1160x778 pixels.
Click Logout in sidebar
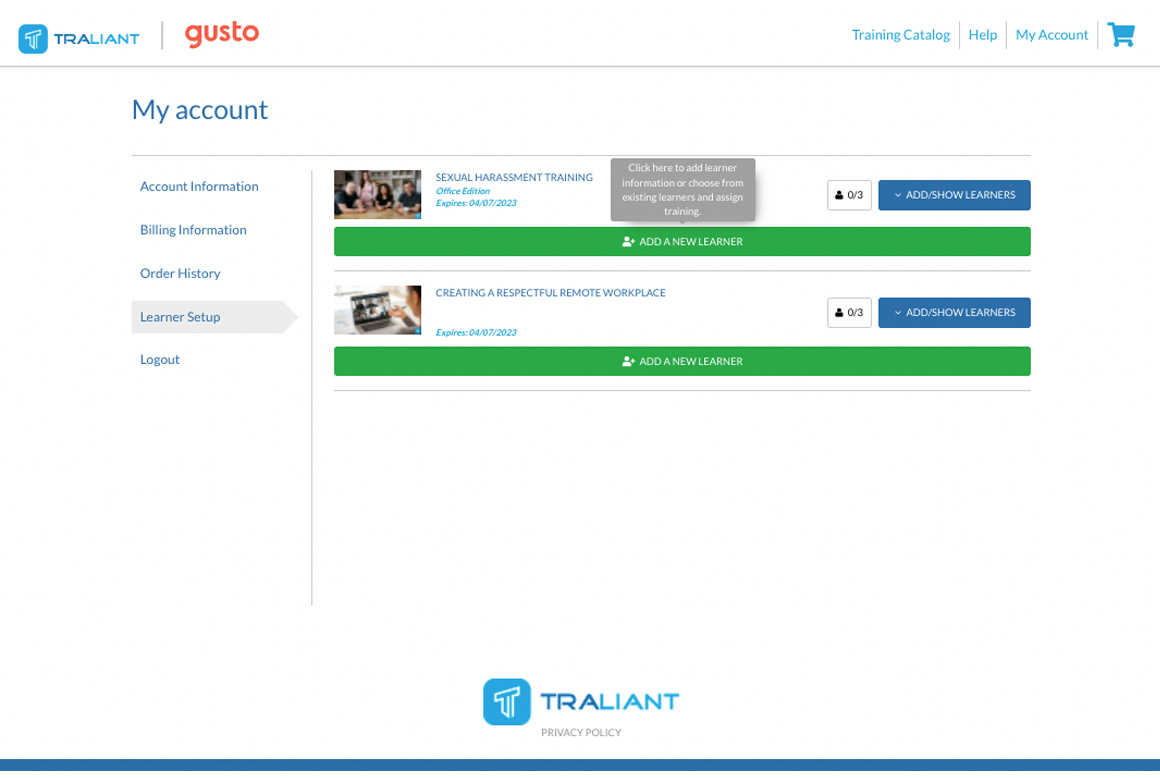coord(160,359)
